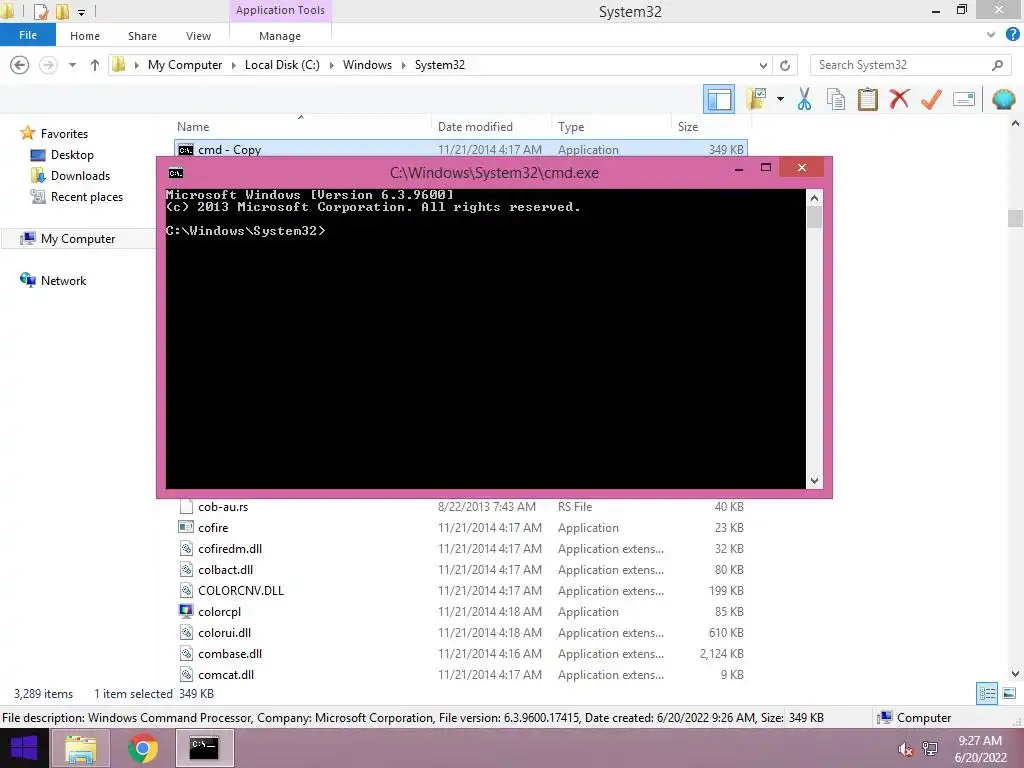
Task: Select Network in navigation pane
Action: pyautogui.click(x=63, y=281)
